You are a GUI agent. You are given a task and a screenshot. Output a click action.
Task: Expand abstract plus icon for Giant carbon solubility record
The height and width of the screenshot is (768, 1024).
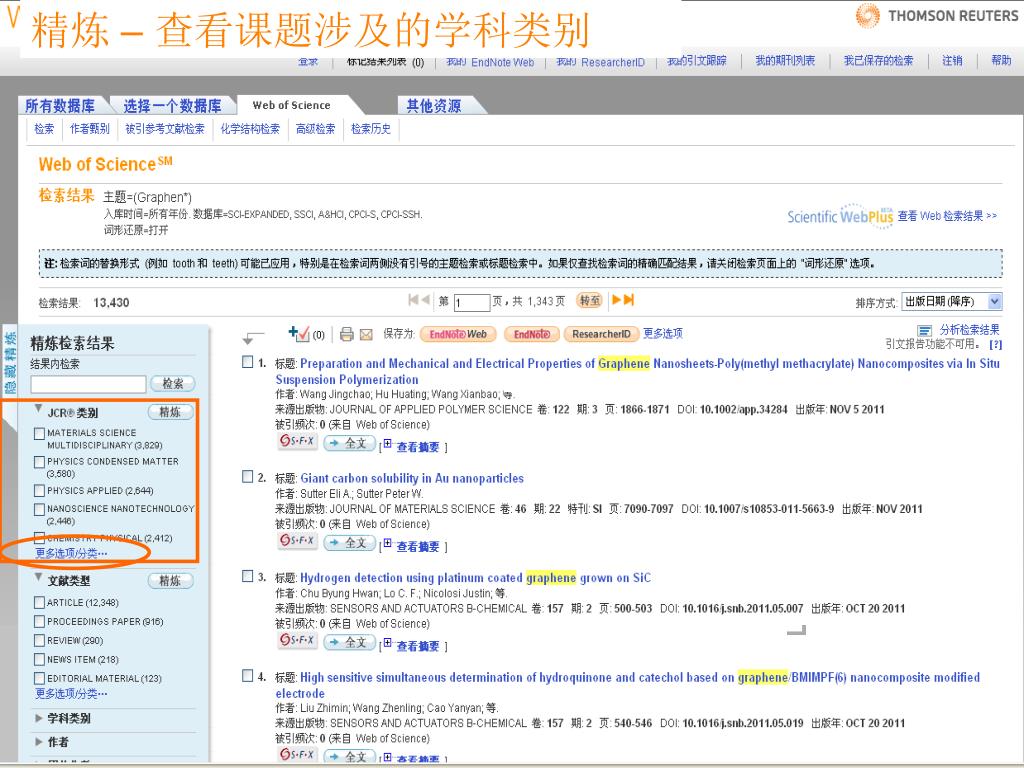tap(387, 544)
